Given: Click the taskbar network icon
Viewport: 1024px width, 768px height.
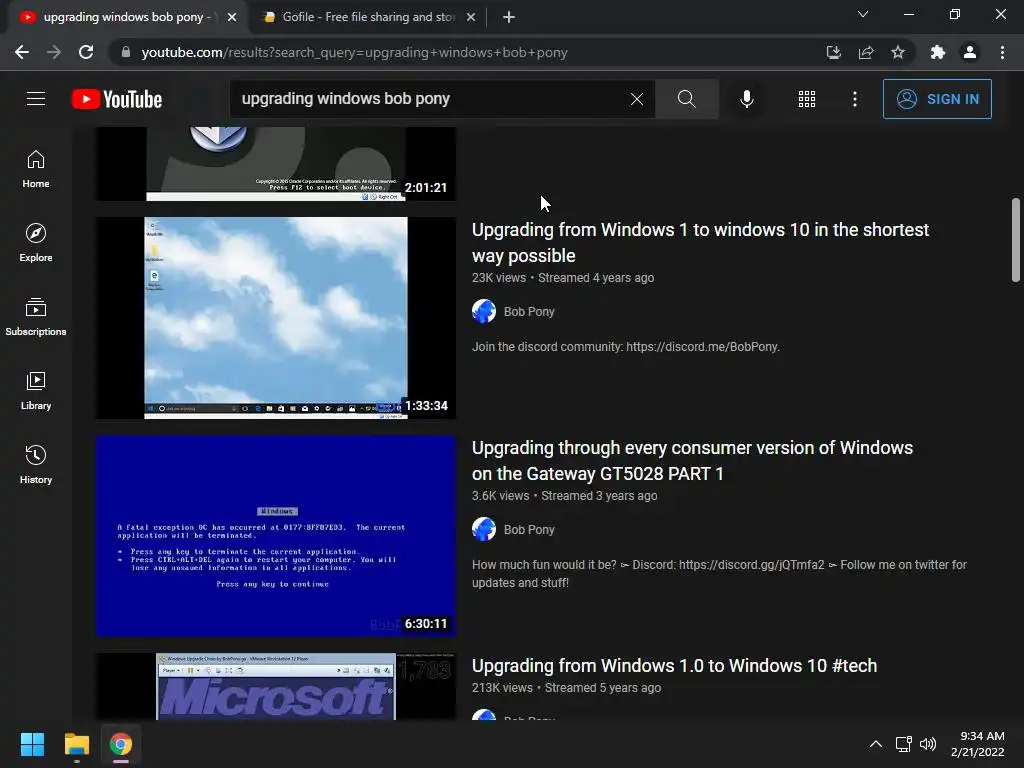Looking at the screenshot, I should [x=904, y=744].
